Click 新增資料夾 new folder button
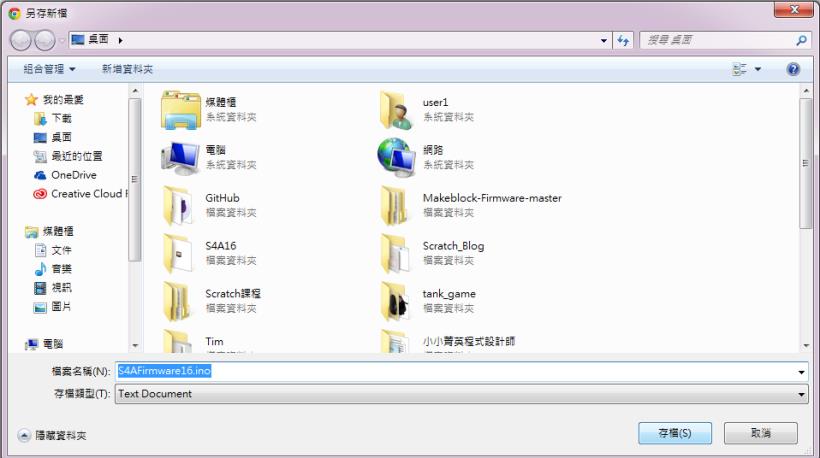The height and width of the screenshot is (458, 820). 127,69
